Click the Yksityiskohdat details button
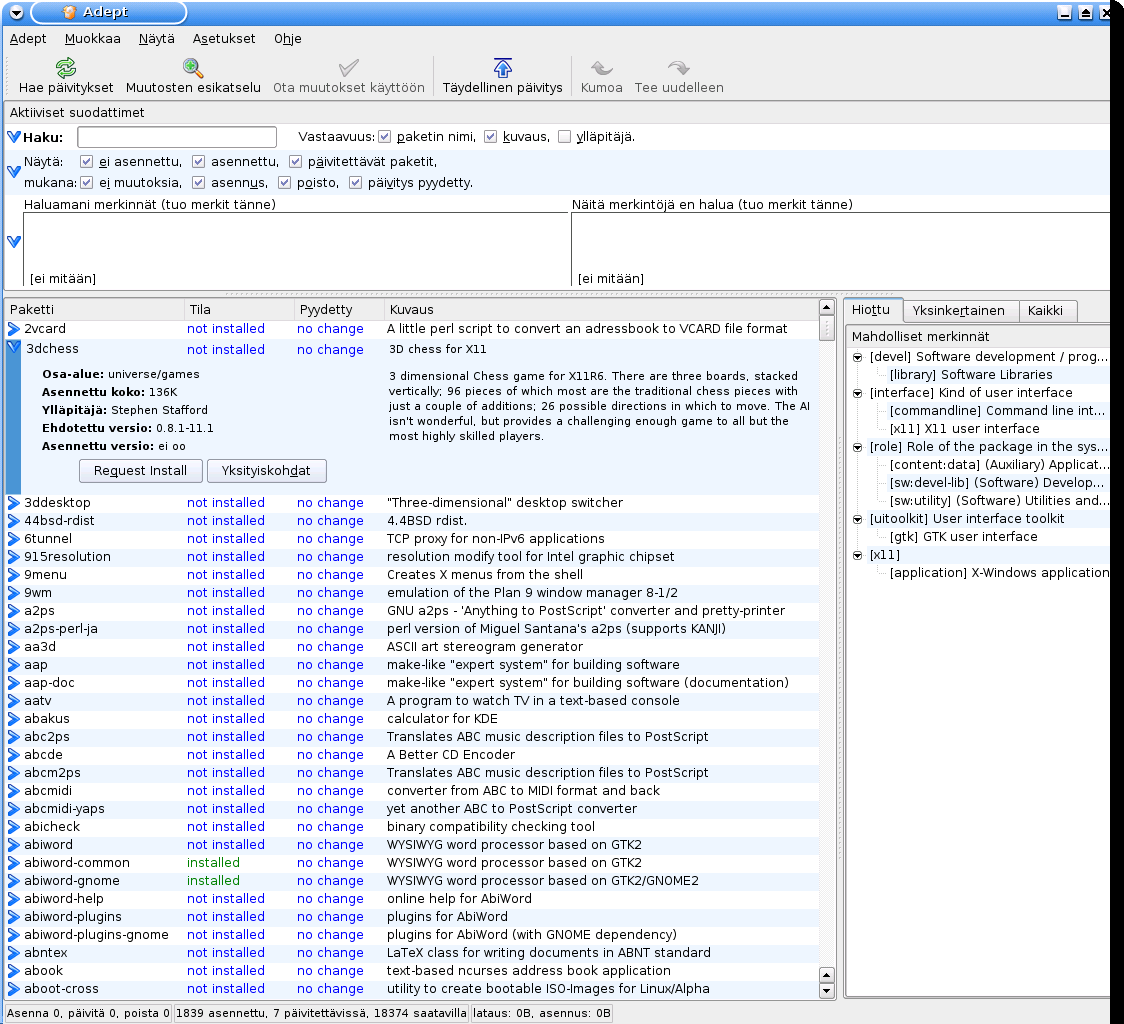This screenshot has height=1024, width=1124. (x=266, y=471)
